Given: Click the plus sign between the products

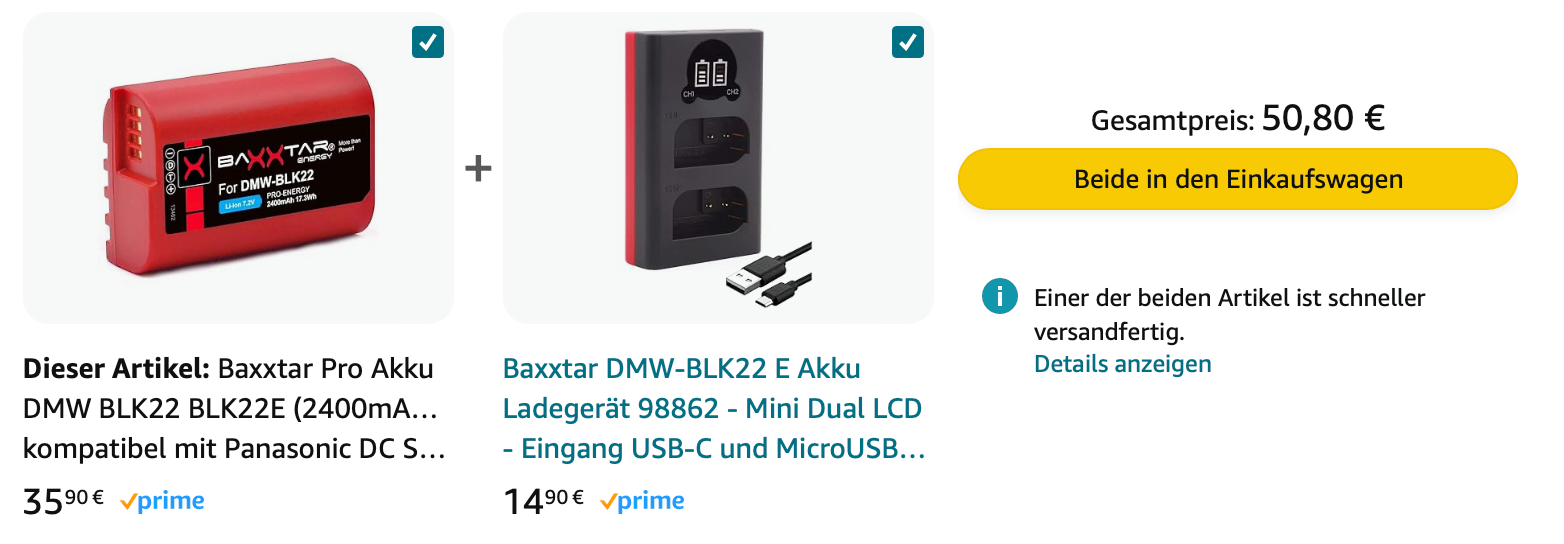Looking at the screenshot, I should [478, 169].
